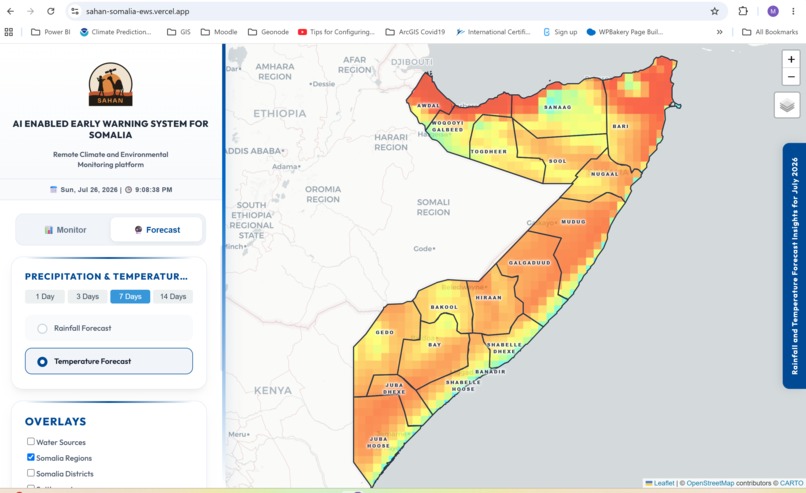Switch to the Monitor tab
806x493 pixels.
pos(65,230)
